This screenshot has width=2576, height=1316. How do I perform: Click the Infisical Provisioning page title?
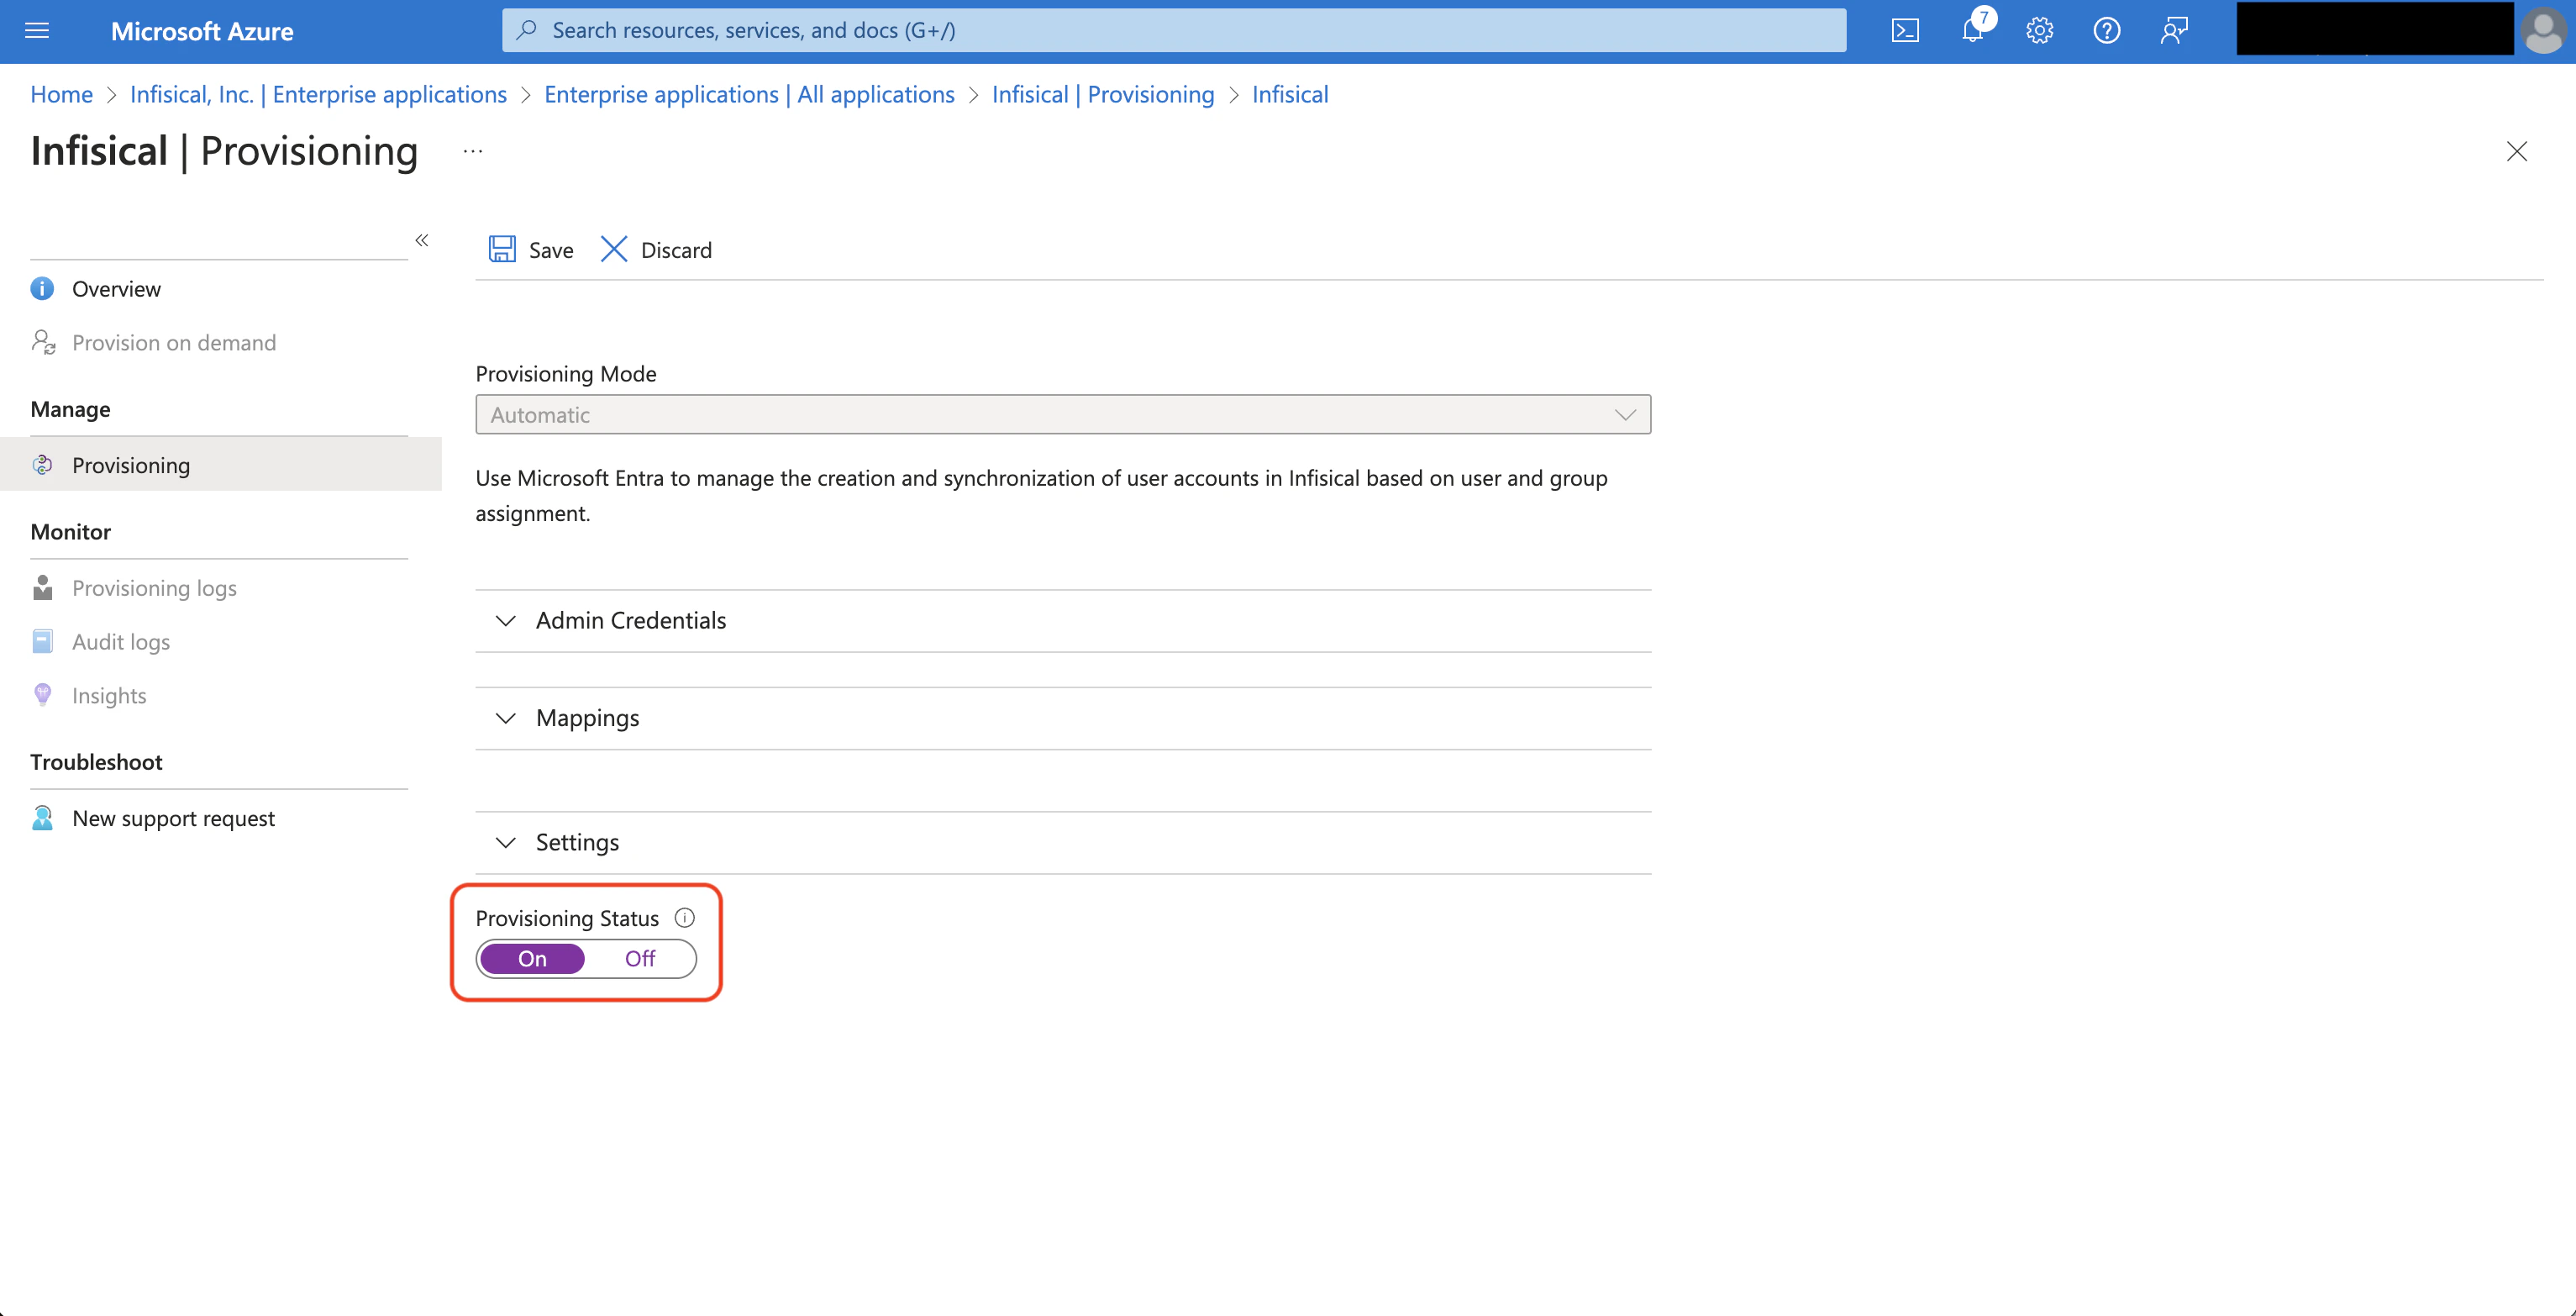(224, 151)
